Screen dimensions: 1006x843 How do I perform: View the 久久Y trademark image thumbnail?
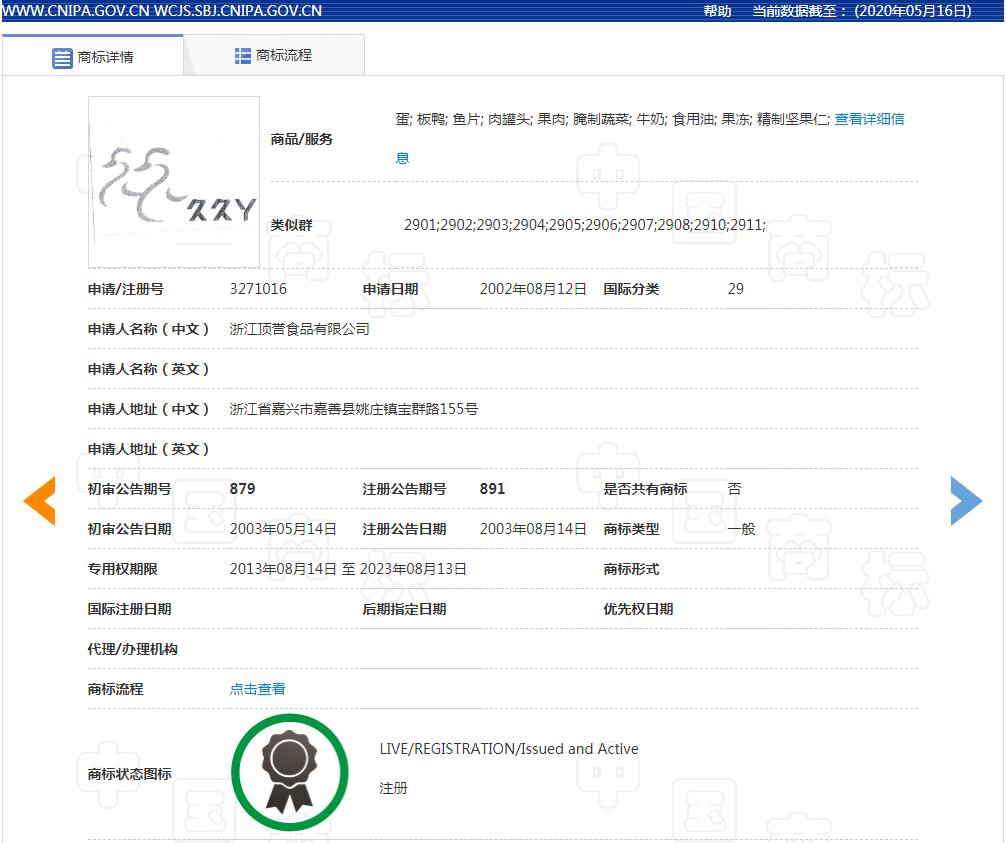pyautogui.click(x=173, y=182)
